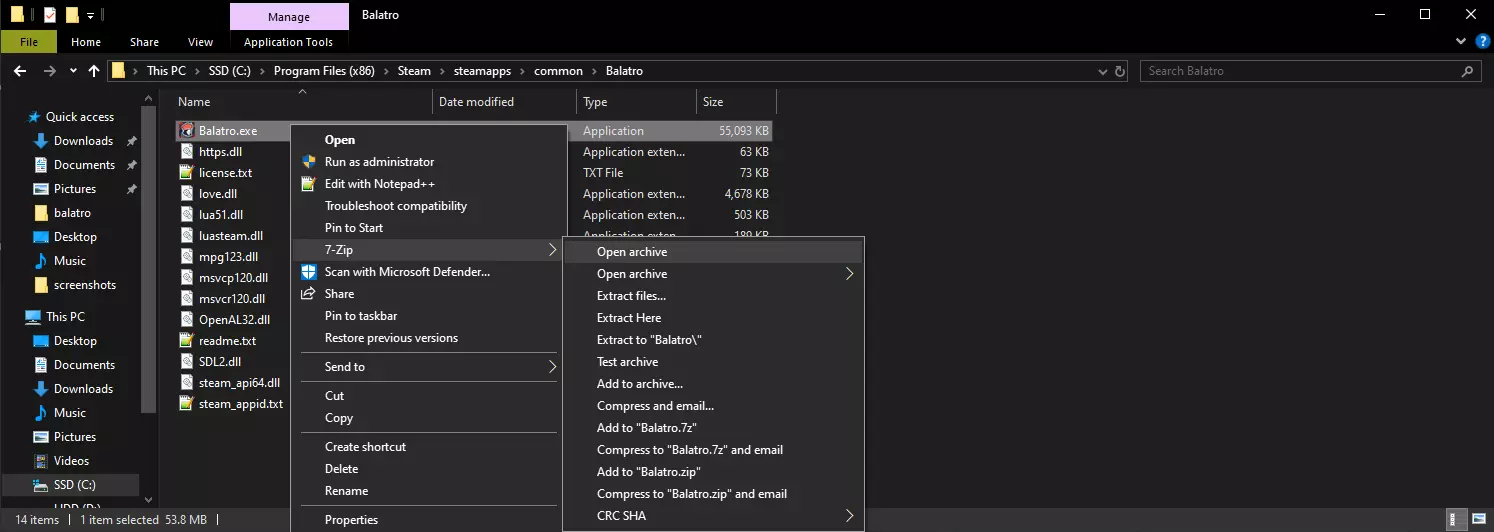This screenshot has height=532, width=1494.
Task: Open the View ribbon tab
Action: [x=200, y=42]
